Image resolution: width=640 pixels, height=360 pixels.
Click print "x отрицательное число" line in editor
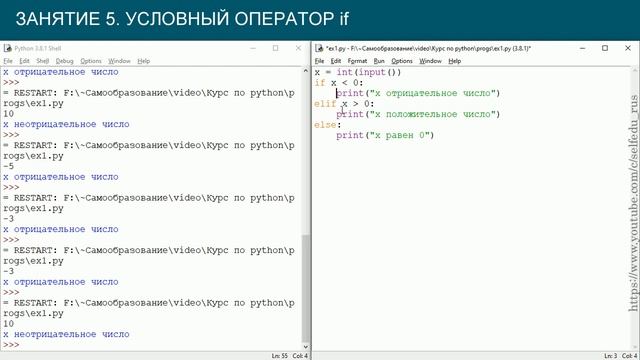click(418, 93)
